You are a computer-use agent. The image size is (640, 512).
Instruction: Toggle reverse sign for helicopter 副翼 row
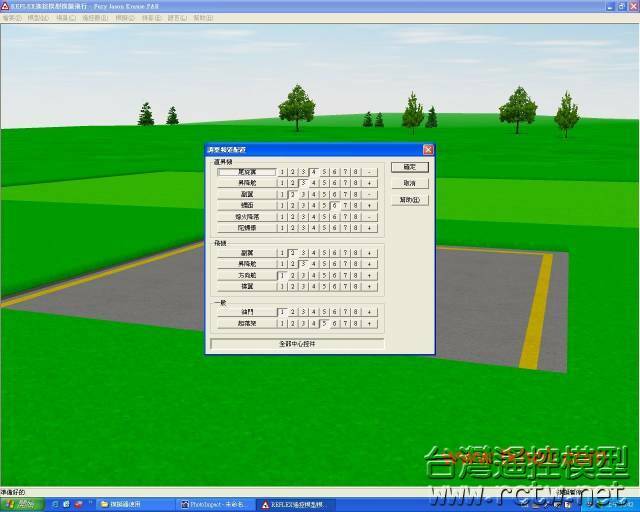click(x=369, y=194)
